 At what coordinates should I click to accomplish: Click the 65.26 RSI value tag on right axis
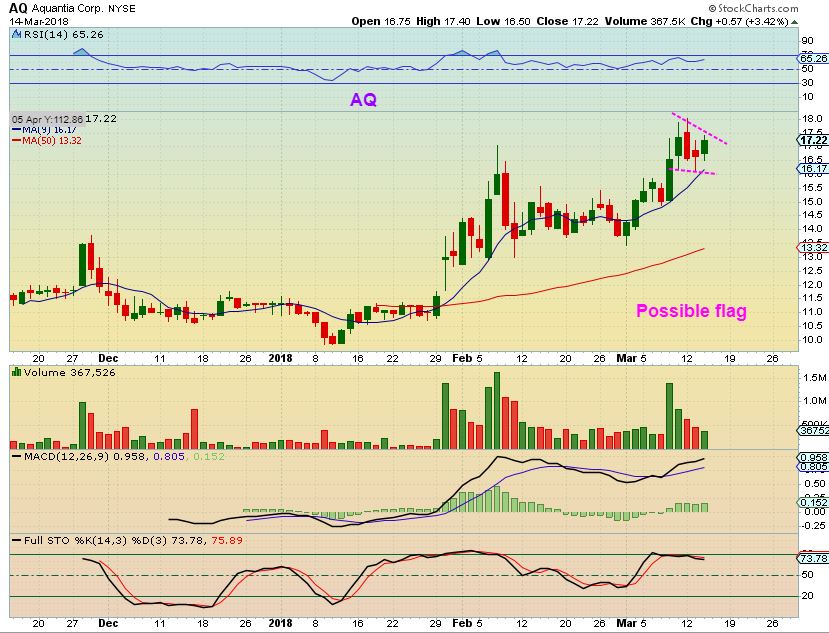click(x=813, y=58)
